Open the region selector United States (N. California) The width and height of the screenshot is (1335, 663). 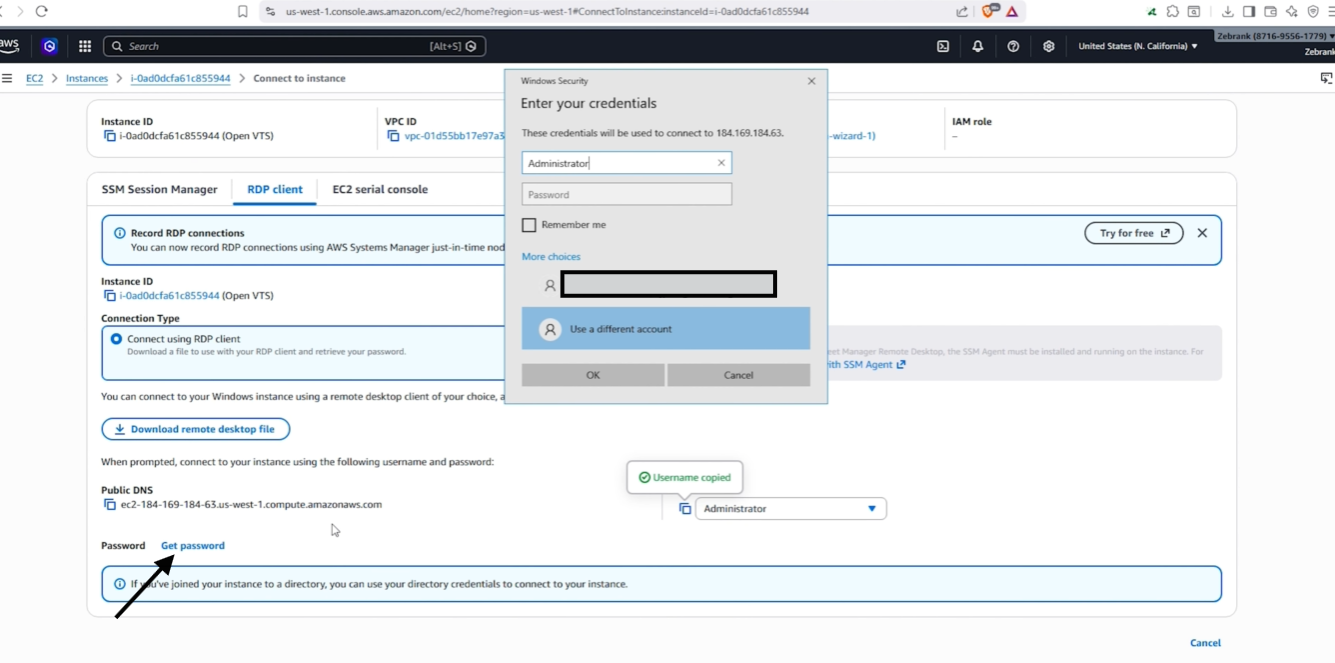tap(1138, 46)
